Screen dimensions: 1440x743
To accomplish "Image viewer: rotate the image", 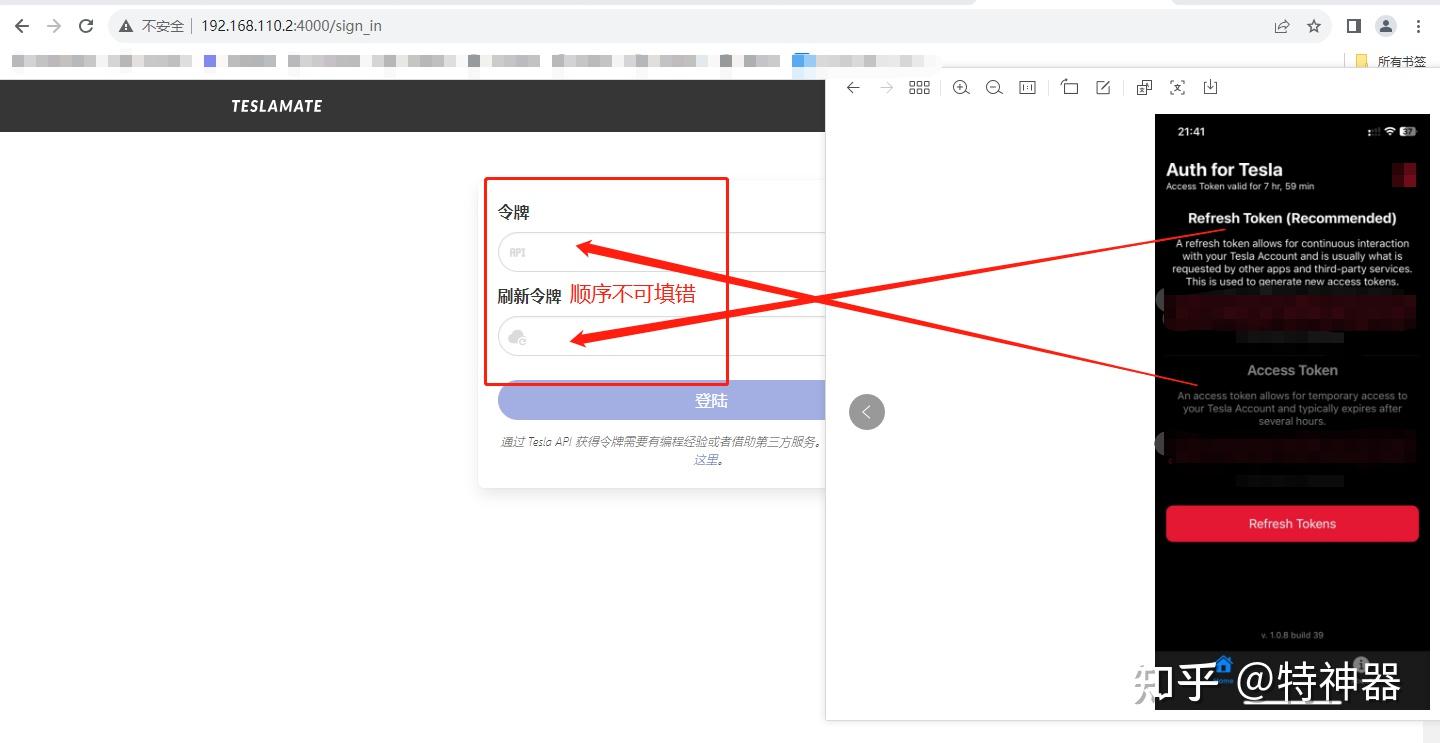I will [1070, 88].
